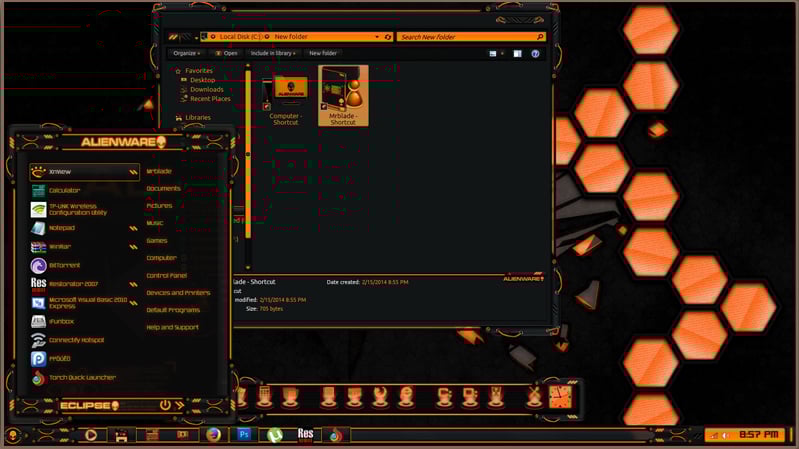Image resolution: width=799 pixels, height=449 pixels.
Task: Select the highlighted XnView start menu entry
Action: (x=85, y=172)
